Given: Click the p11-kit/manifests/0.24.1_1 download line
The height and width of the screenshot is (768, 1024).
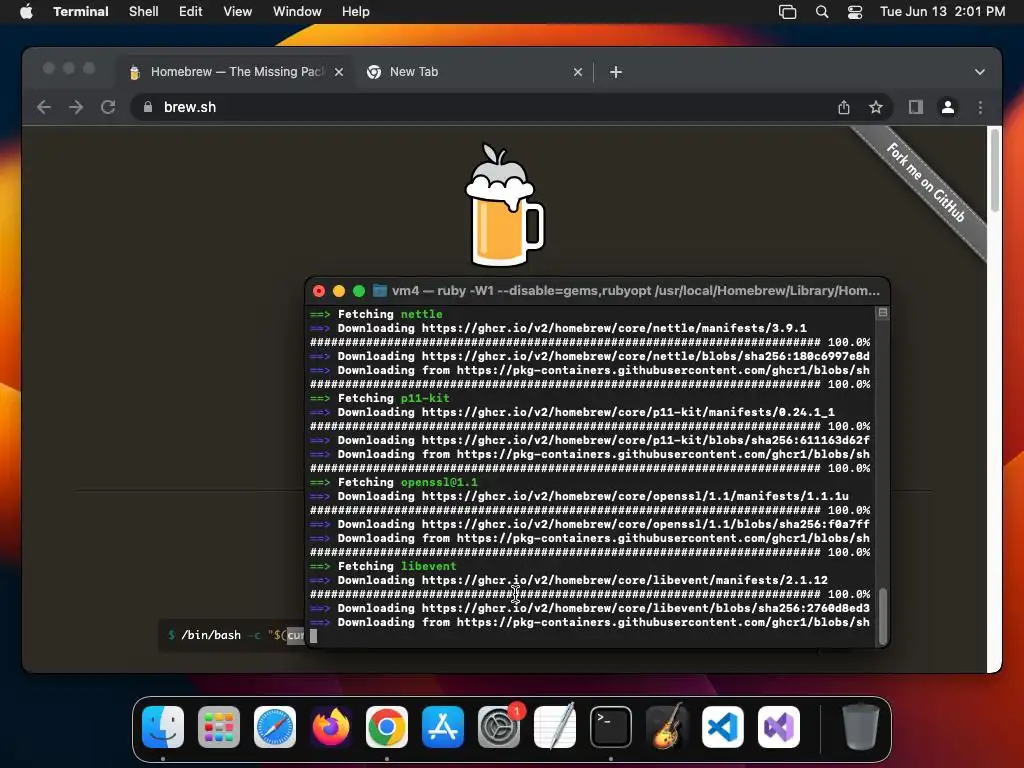Looking at the screenshot, I should (572, 412).
